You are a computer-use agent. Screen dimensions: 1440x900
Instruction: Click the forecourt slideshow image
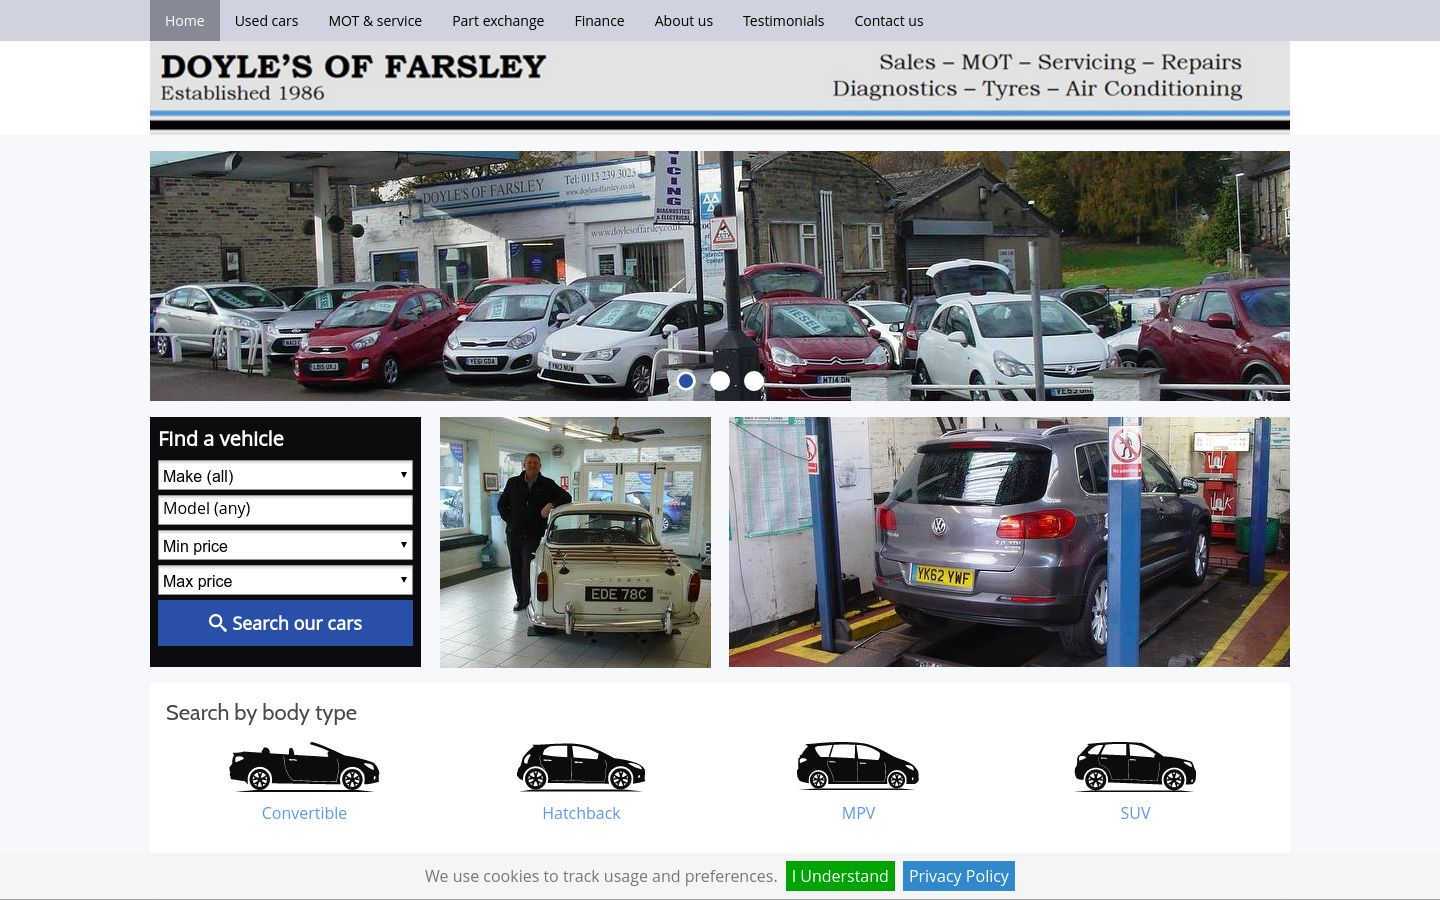click(720, 276)
